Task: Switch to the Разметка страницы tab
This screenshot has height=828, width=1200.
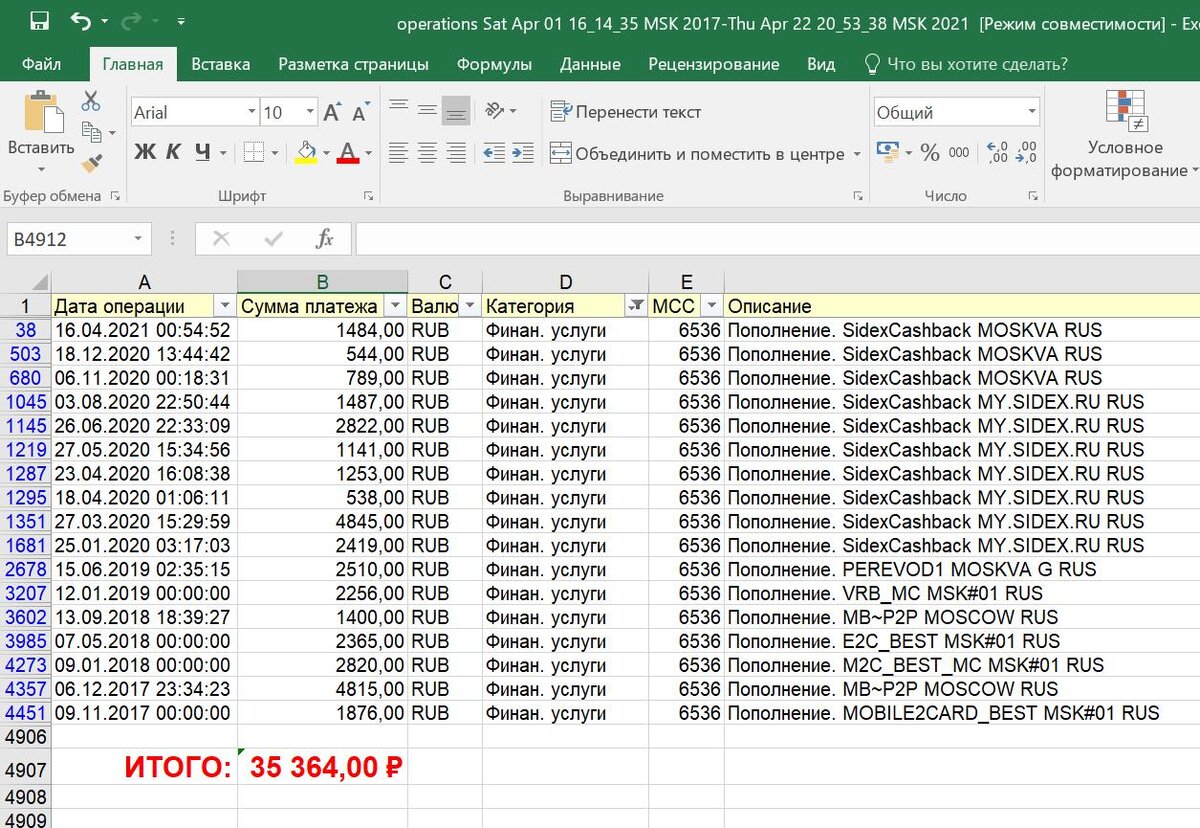Action: 353,64
